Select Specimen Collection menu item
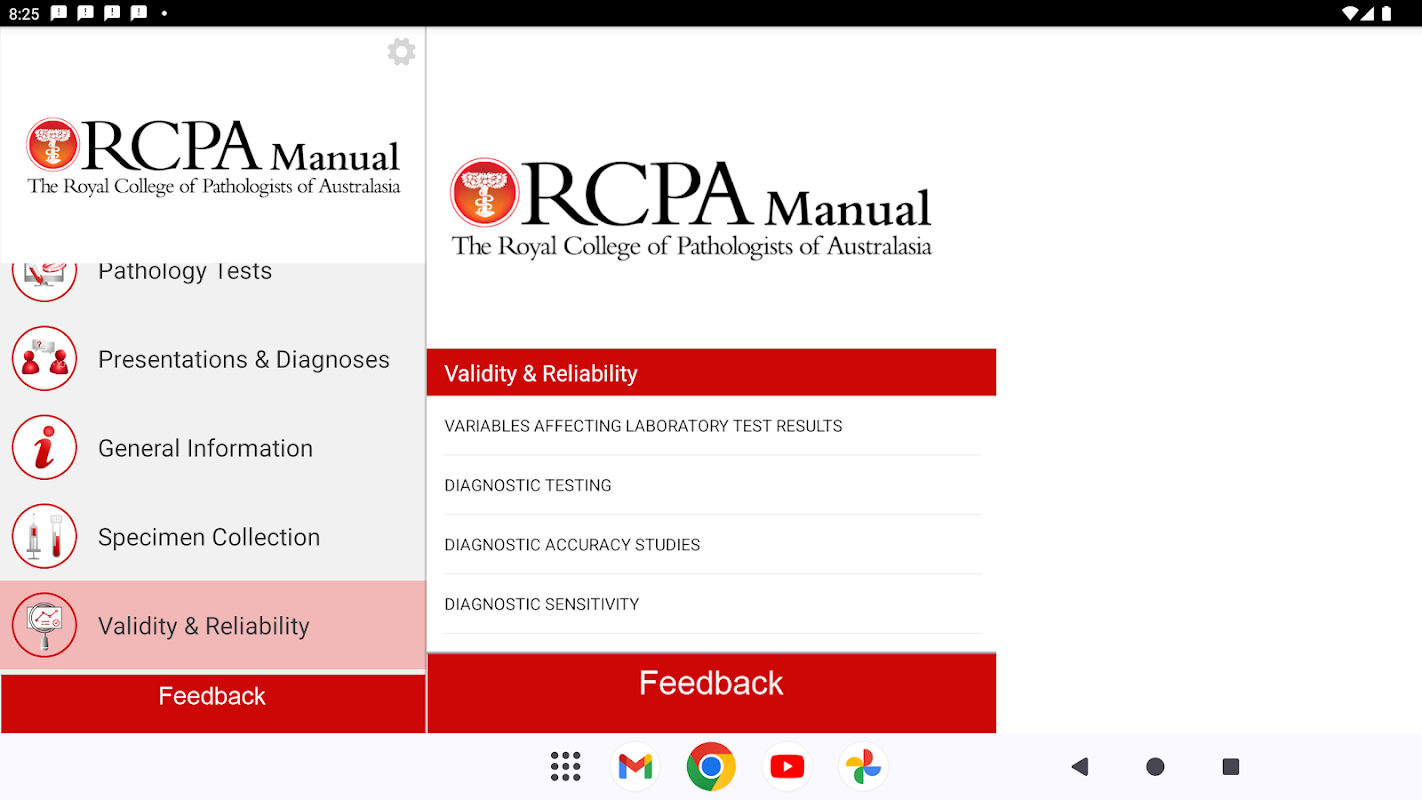Image resolution: width=1422 pixels, height=800 pixels. pyautogui.click(x=213, y=537)
